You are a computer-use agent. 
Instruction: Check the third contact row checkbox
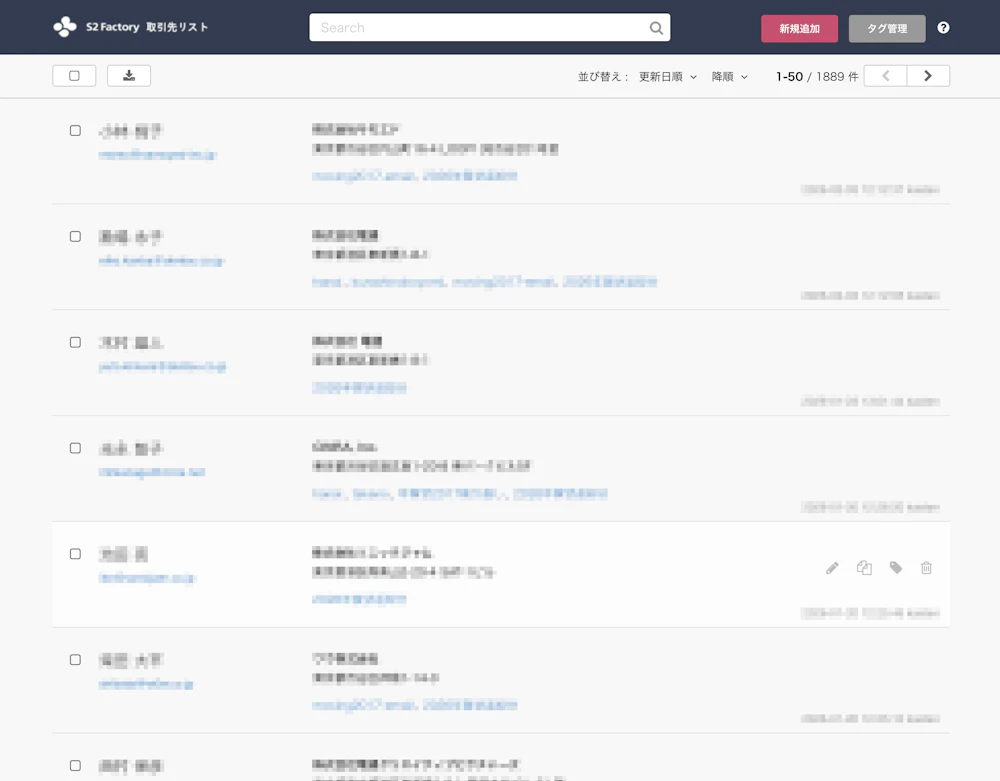pyautogui.click(x=75, y=342)
